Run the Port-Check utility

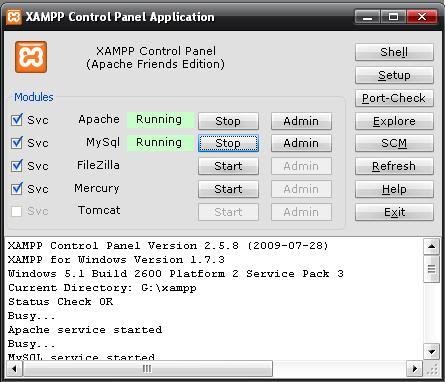(x=394, y=98)
